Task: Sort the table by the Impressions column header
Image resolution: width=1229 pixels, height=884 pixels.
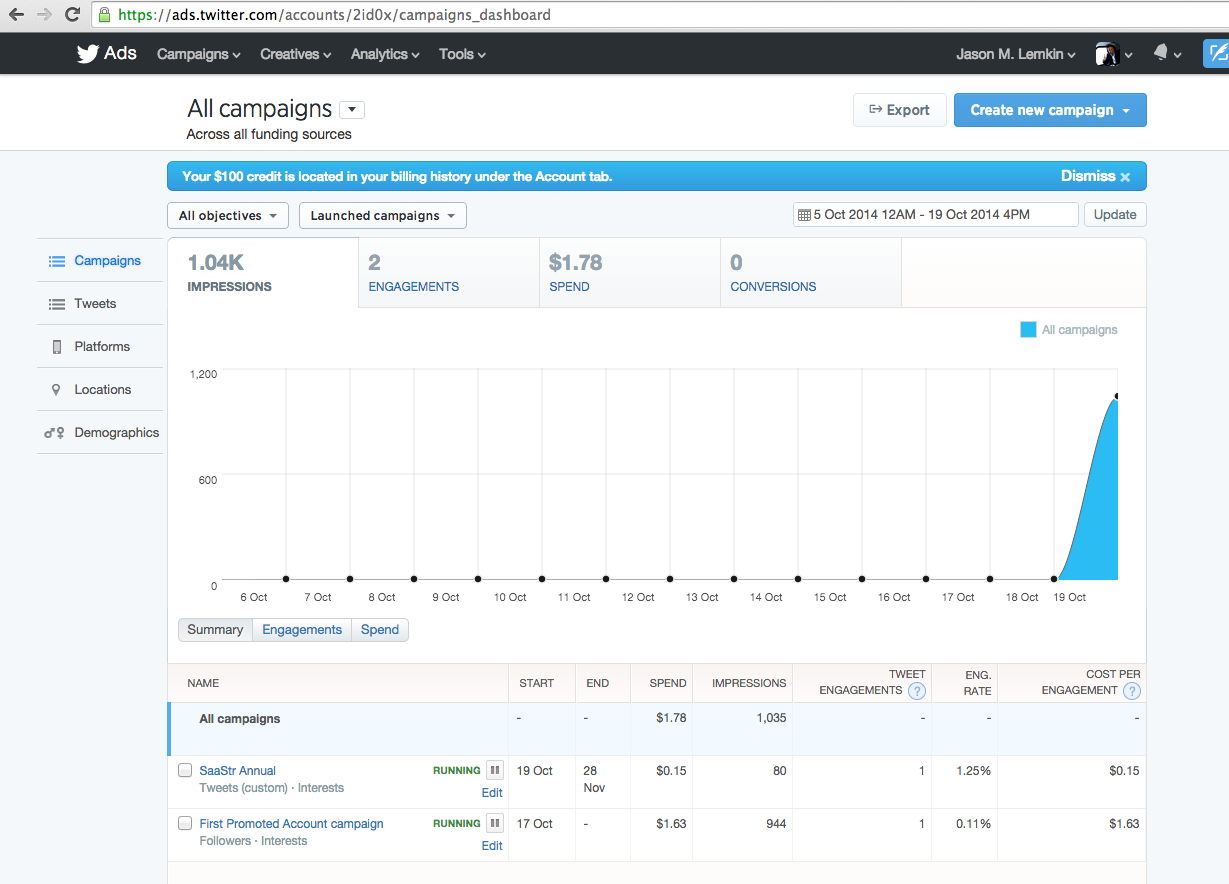Action: pyautogui.click(x=749, y=683)
